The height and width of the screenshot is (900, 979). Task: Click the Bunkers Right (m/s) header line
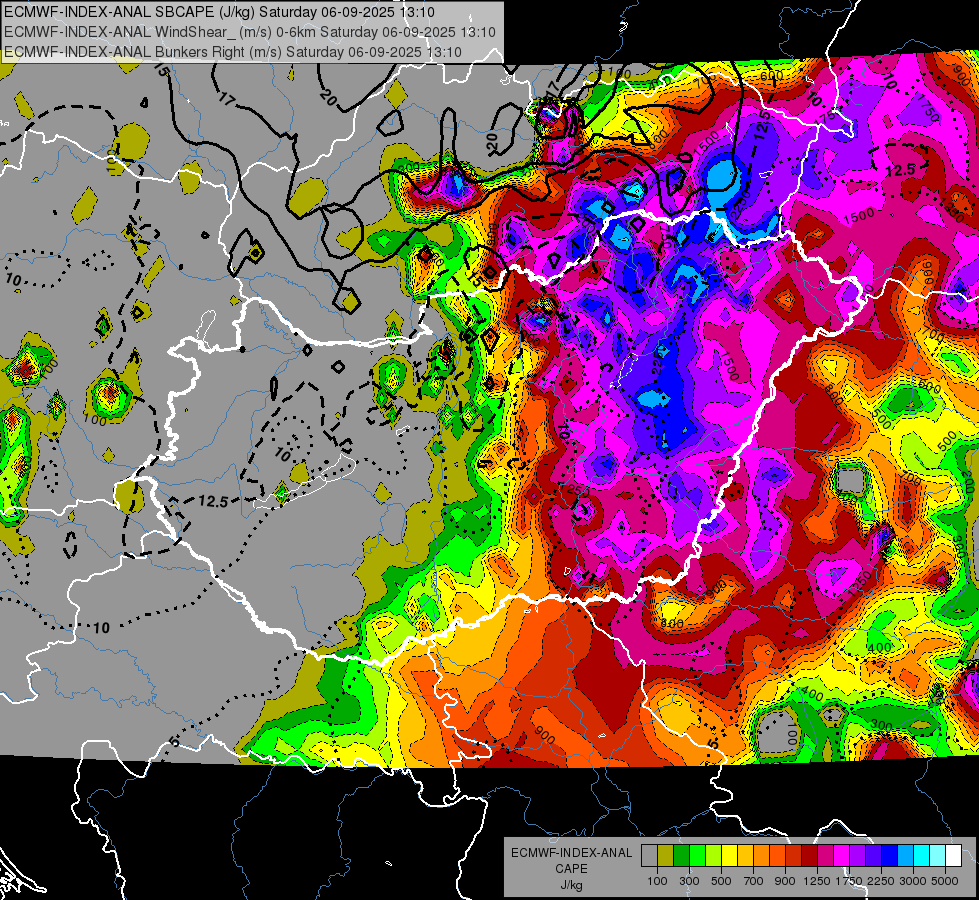(x=233, y=52)
